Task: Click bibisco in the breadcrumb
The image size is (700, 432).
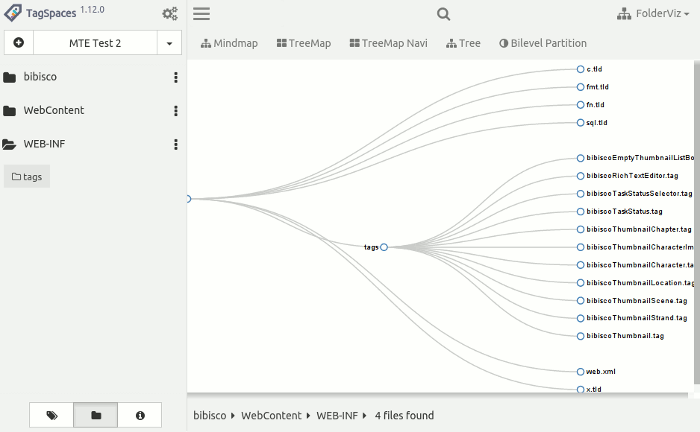Action: pyautogui.click(x=209, y=415)
